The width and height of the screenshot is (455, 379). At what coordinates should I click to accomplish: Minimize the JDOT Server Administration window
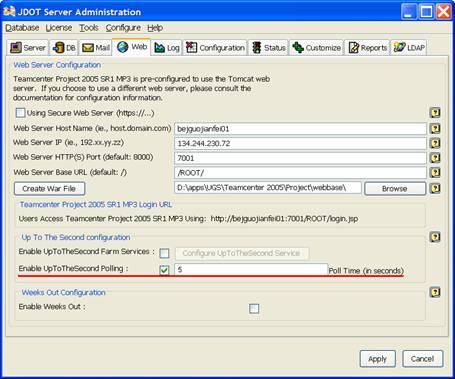409,12
